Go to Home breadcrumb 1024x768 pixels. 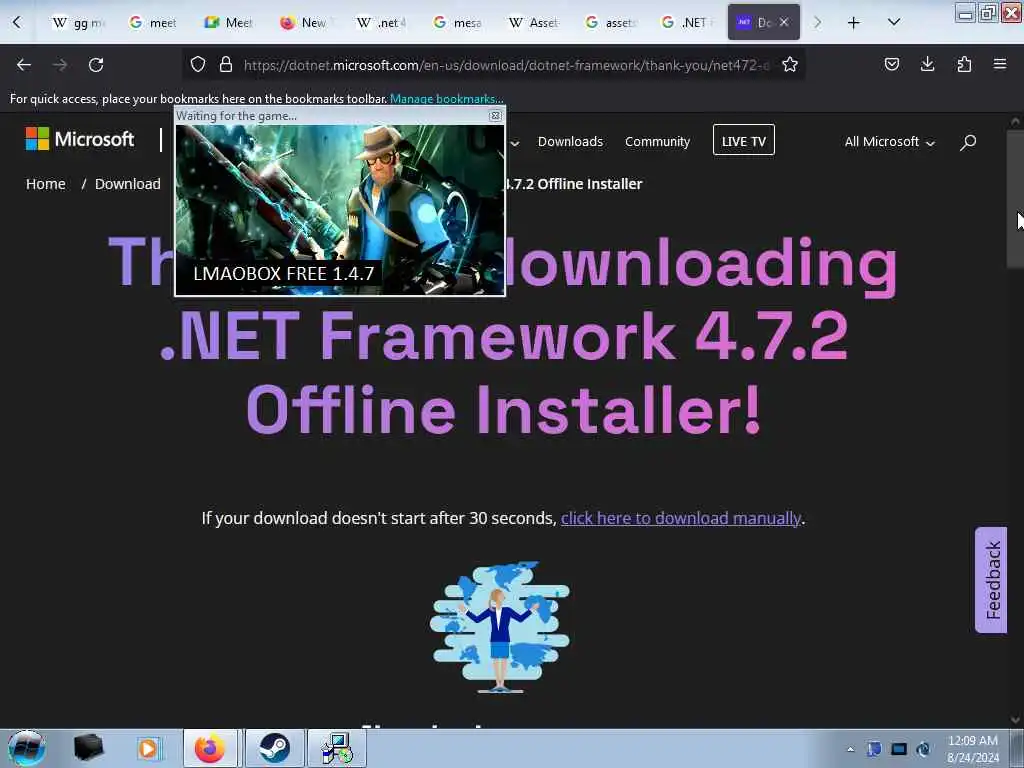[46, 184]
